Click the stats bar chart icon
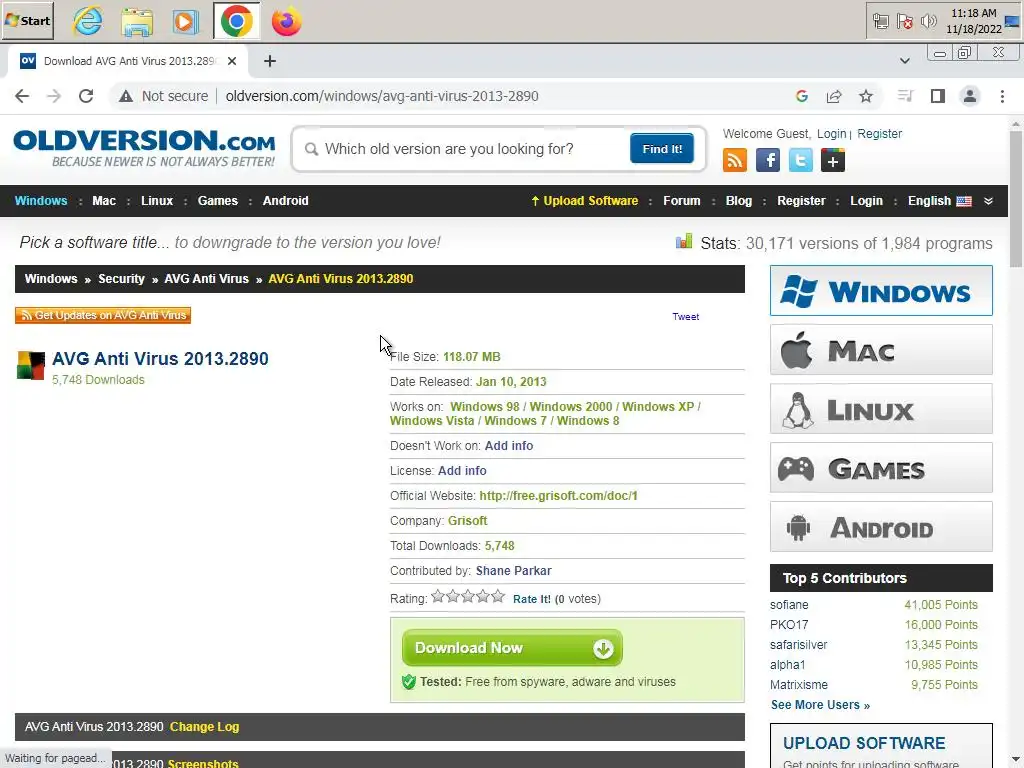Viewport: 1024px width, 768px height. coord(684,242)
